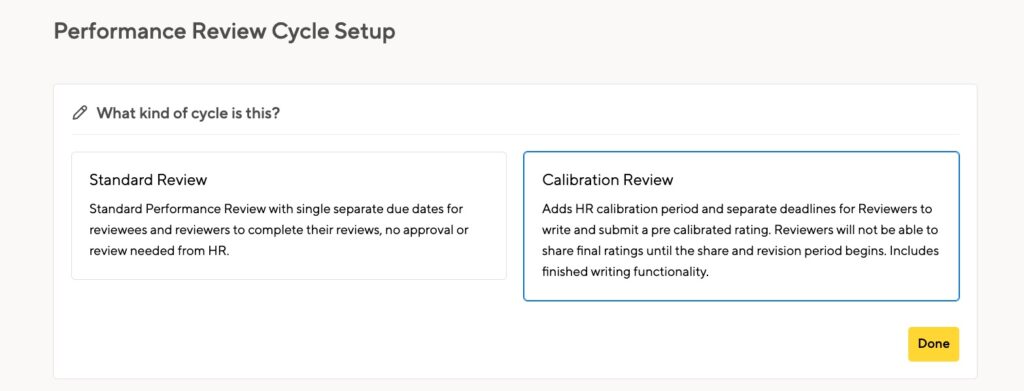Viewport: 1024px width, 391px height.
Task: Click the "Calibration Review" card title text
Action: click(607, 180)
